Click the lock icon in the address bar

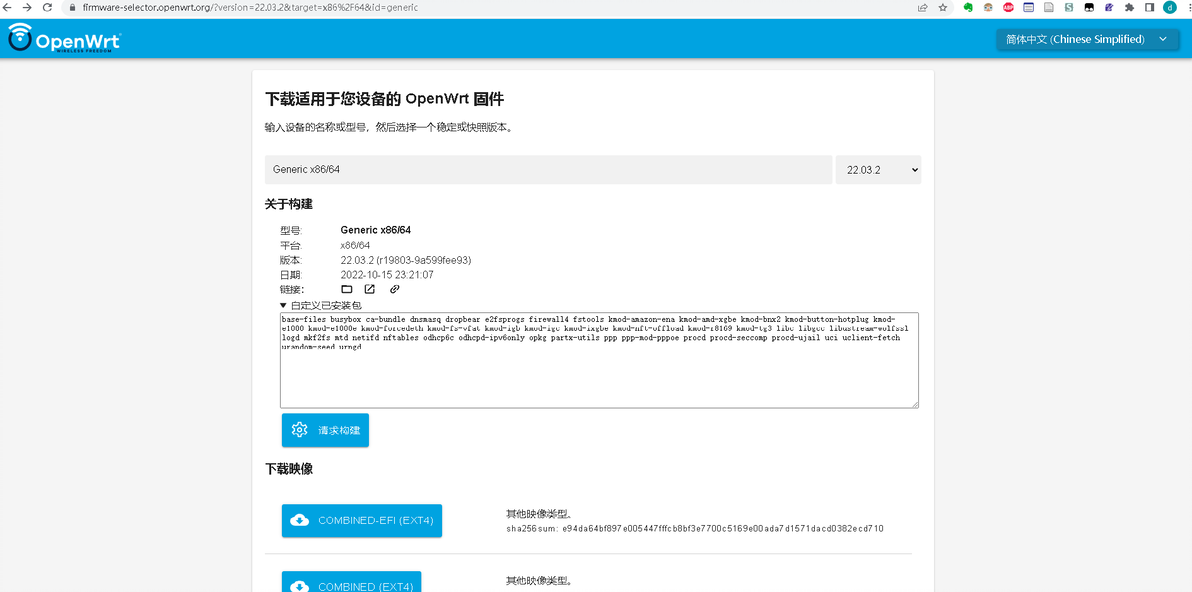point(73,8)
